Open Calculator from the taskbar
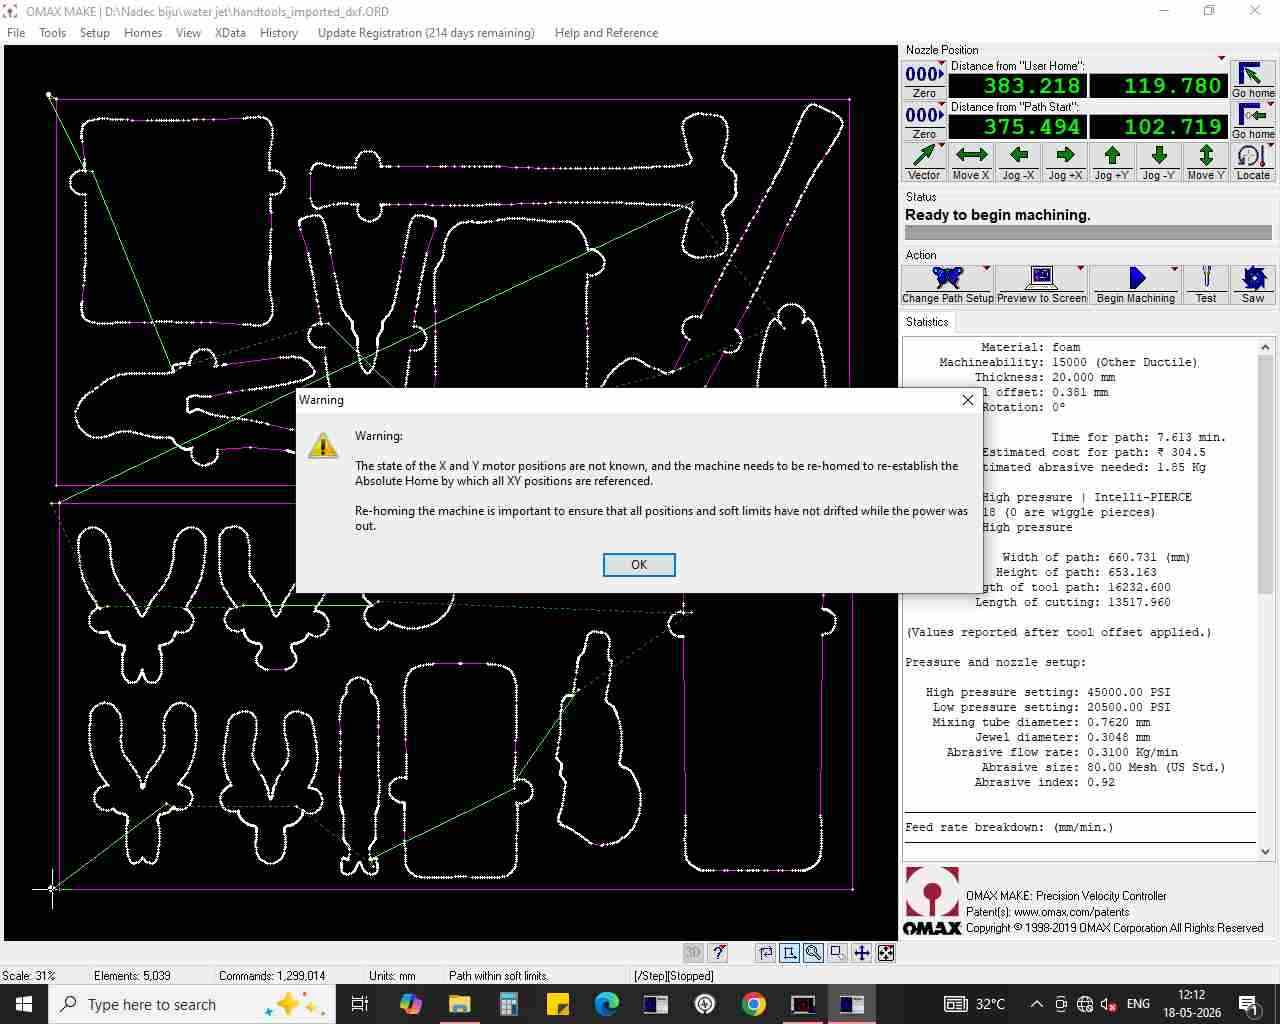This screenshot has width=1280, height=1024. point(508,1004)
